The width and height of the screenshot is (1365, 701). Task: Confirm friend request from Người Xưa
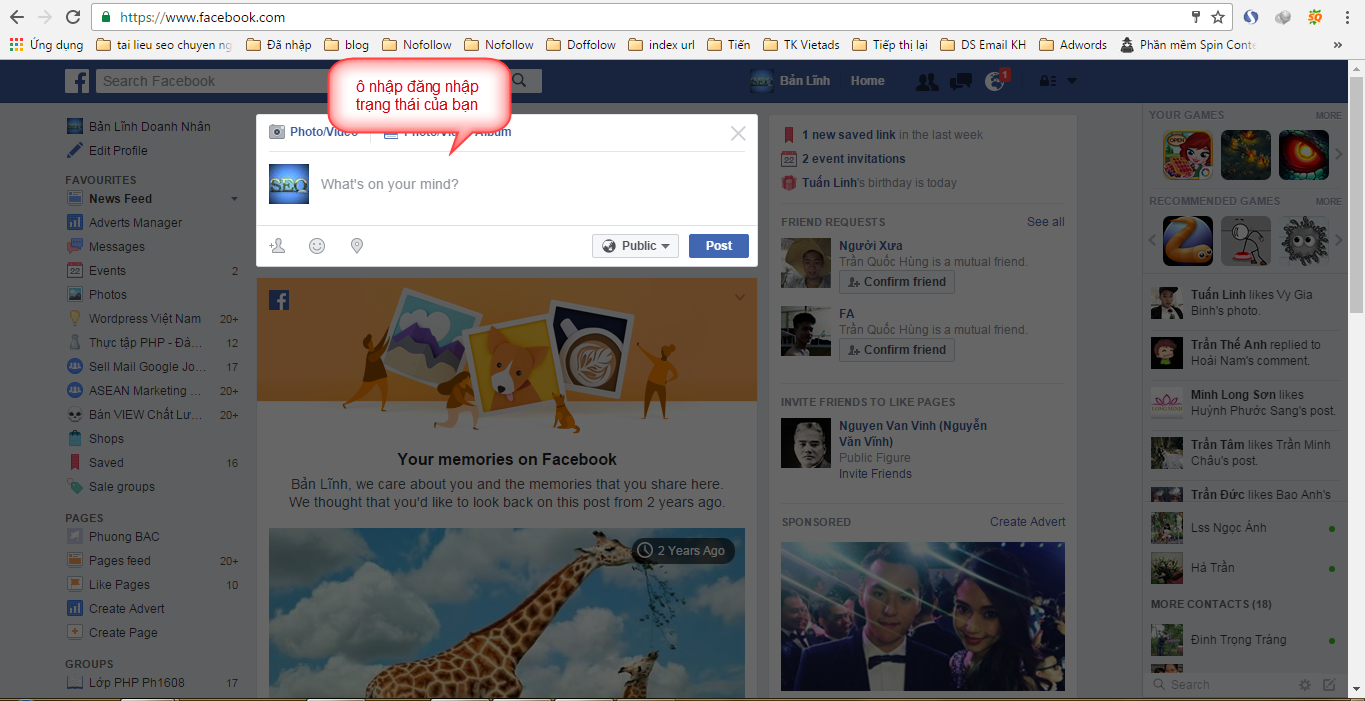coord(896,281)
